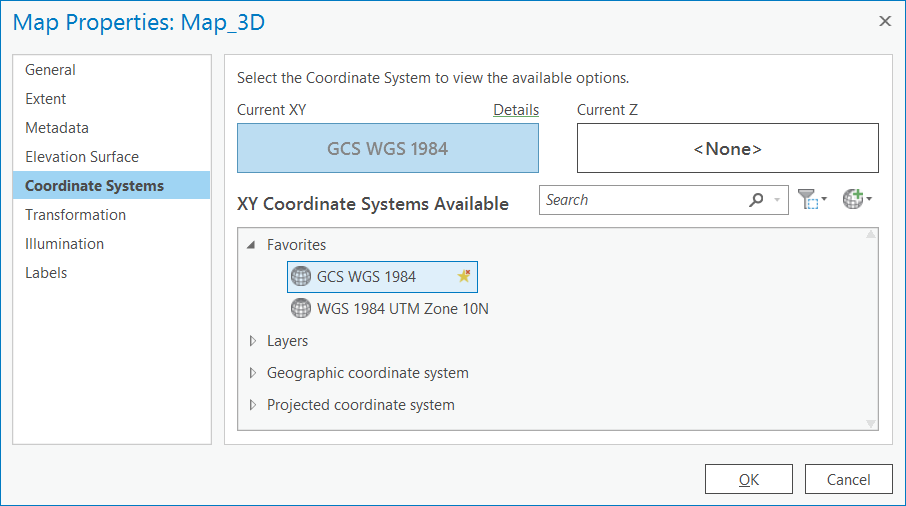This screenshot has height=506, width=906.
Task: Open the Labels tab
Action: [112, 273]
